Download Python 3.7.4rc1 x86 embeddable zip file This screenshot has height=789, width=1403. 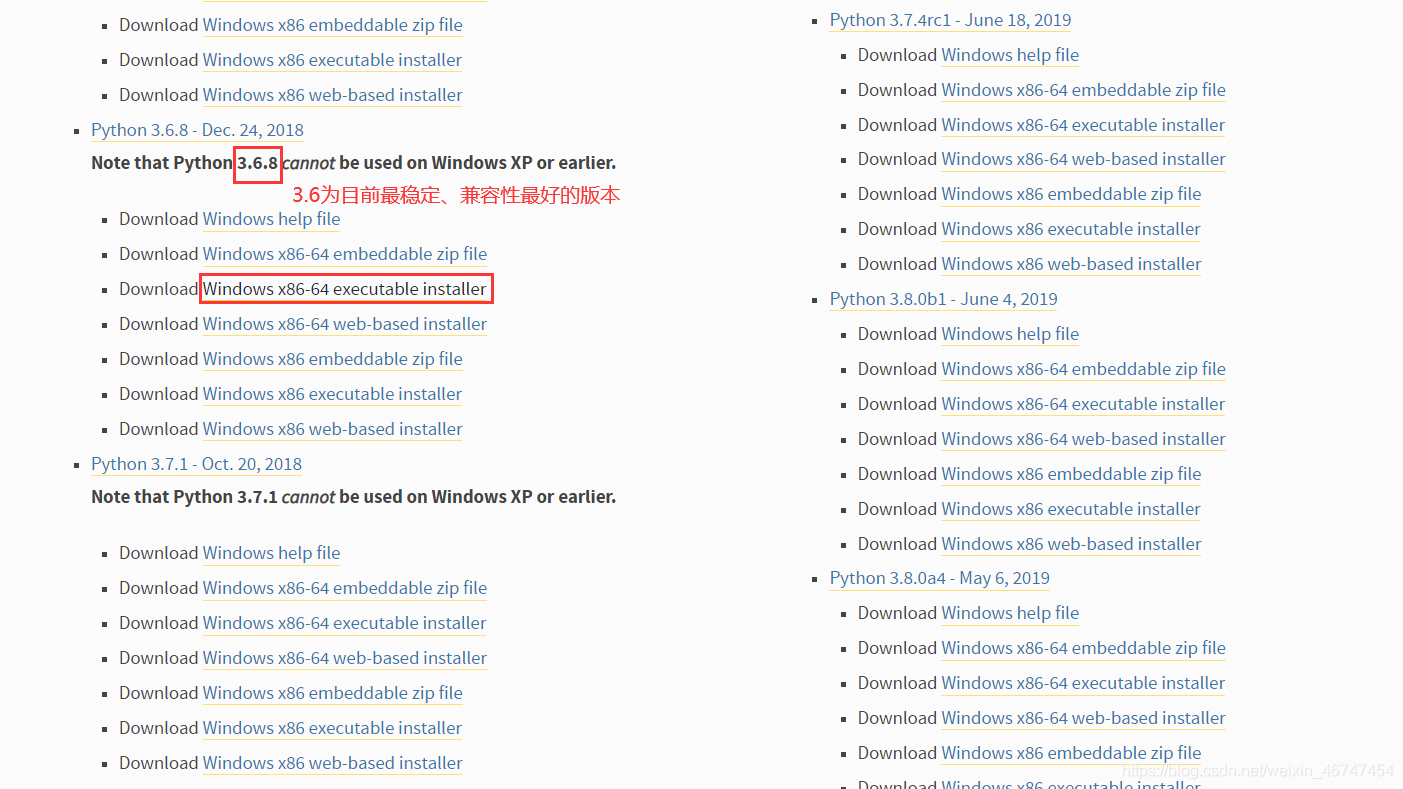click(x=1072, y=194)
